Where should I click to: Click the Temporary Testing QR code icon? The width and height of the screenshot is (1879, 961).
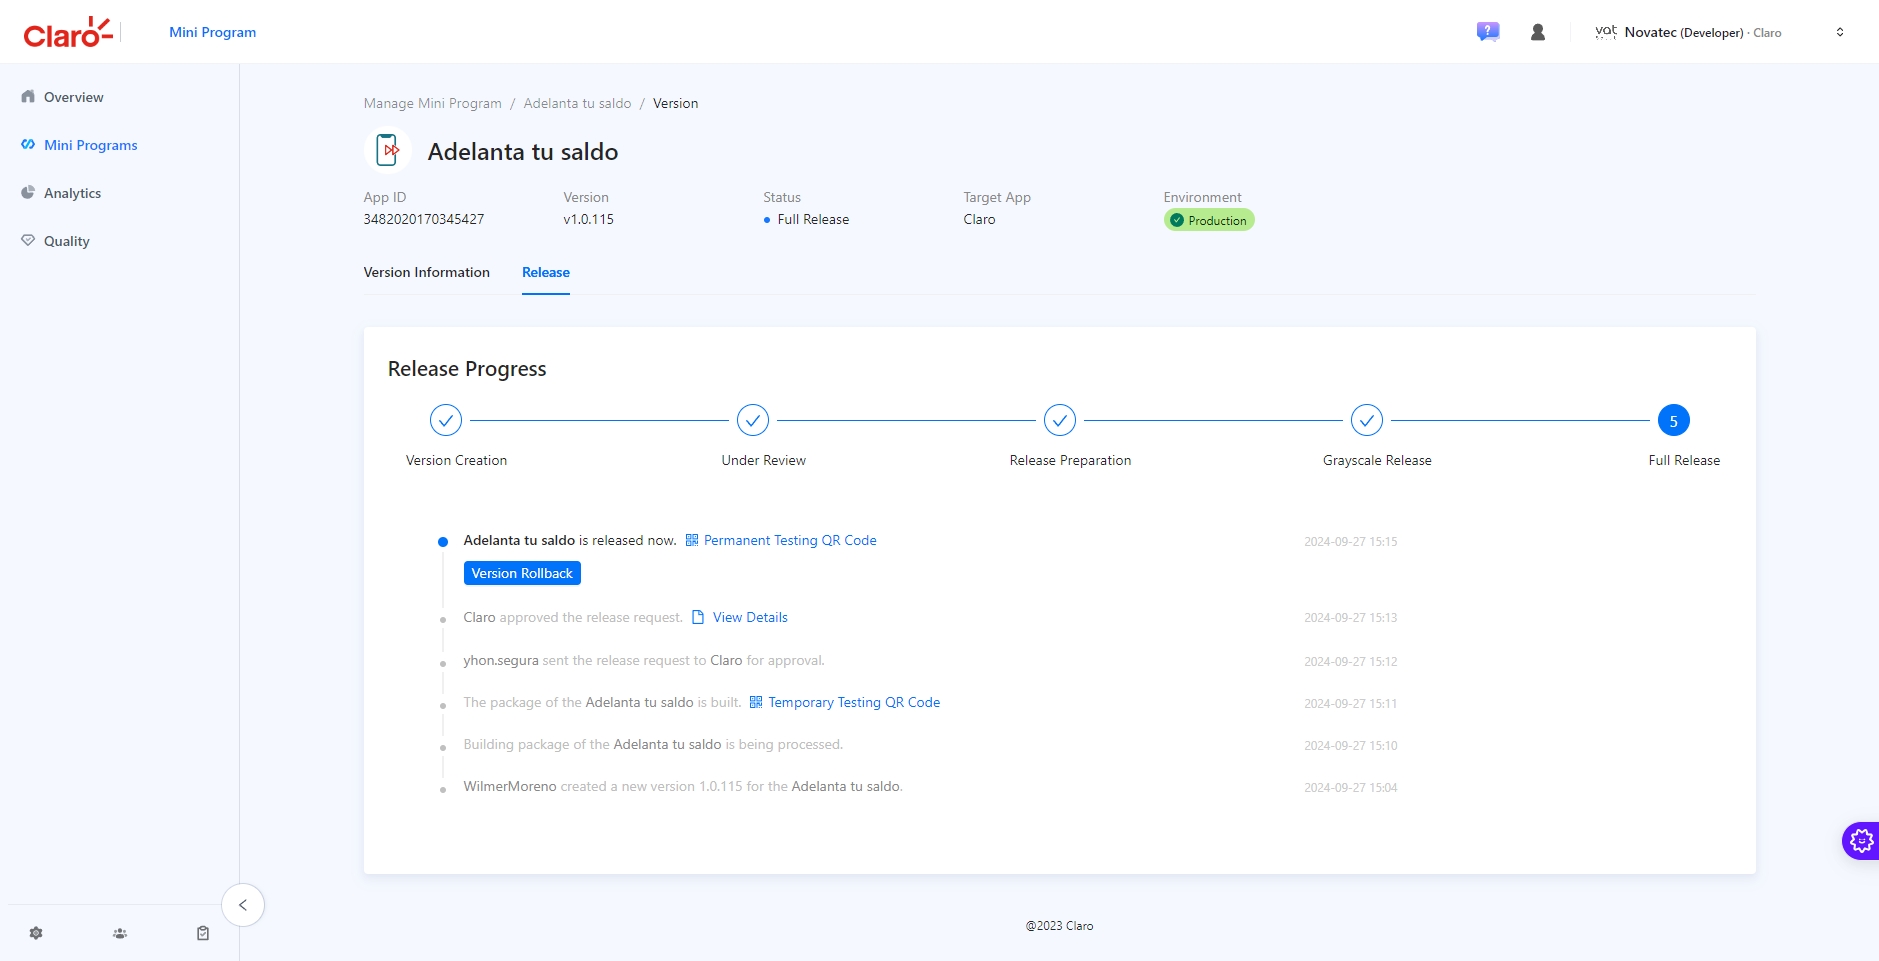tap(756, 702)
